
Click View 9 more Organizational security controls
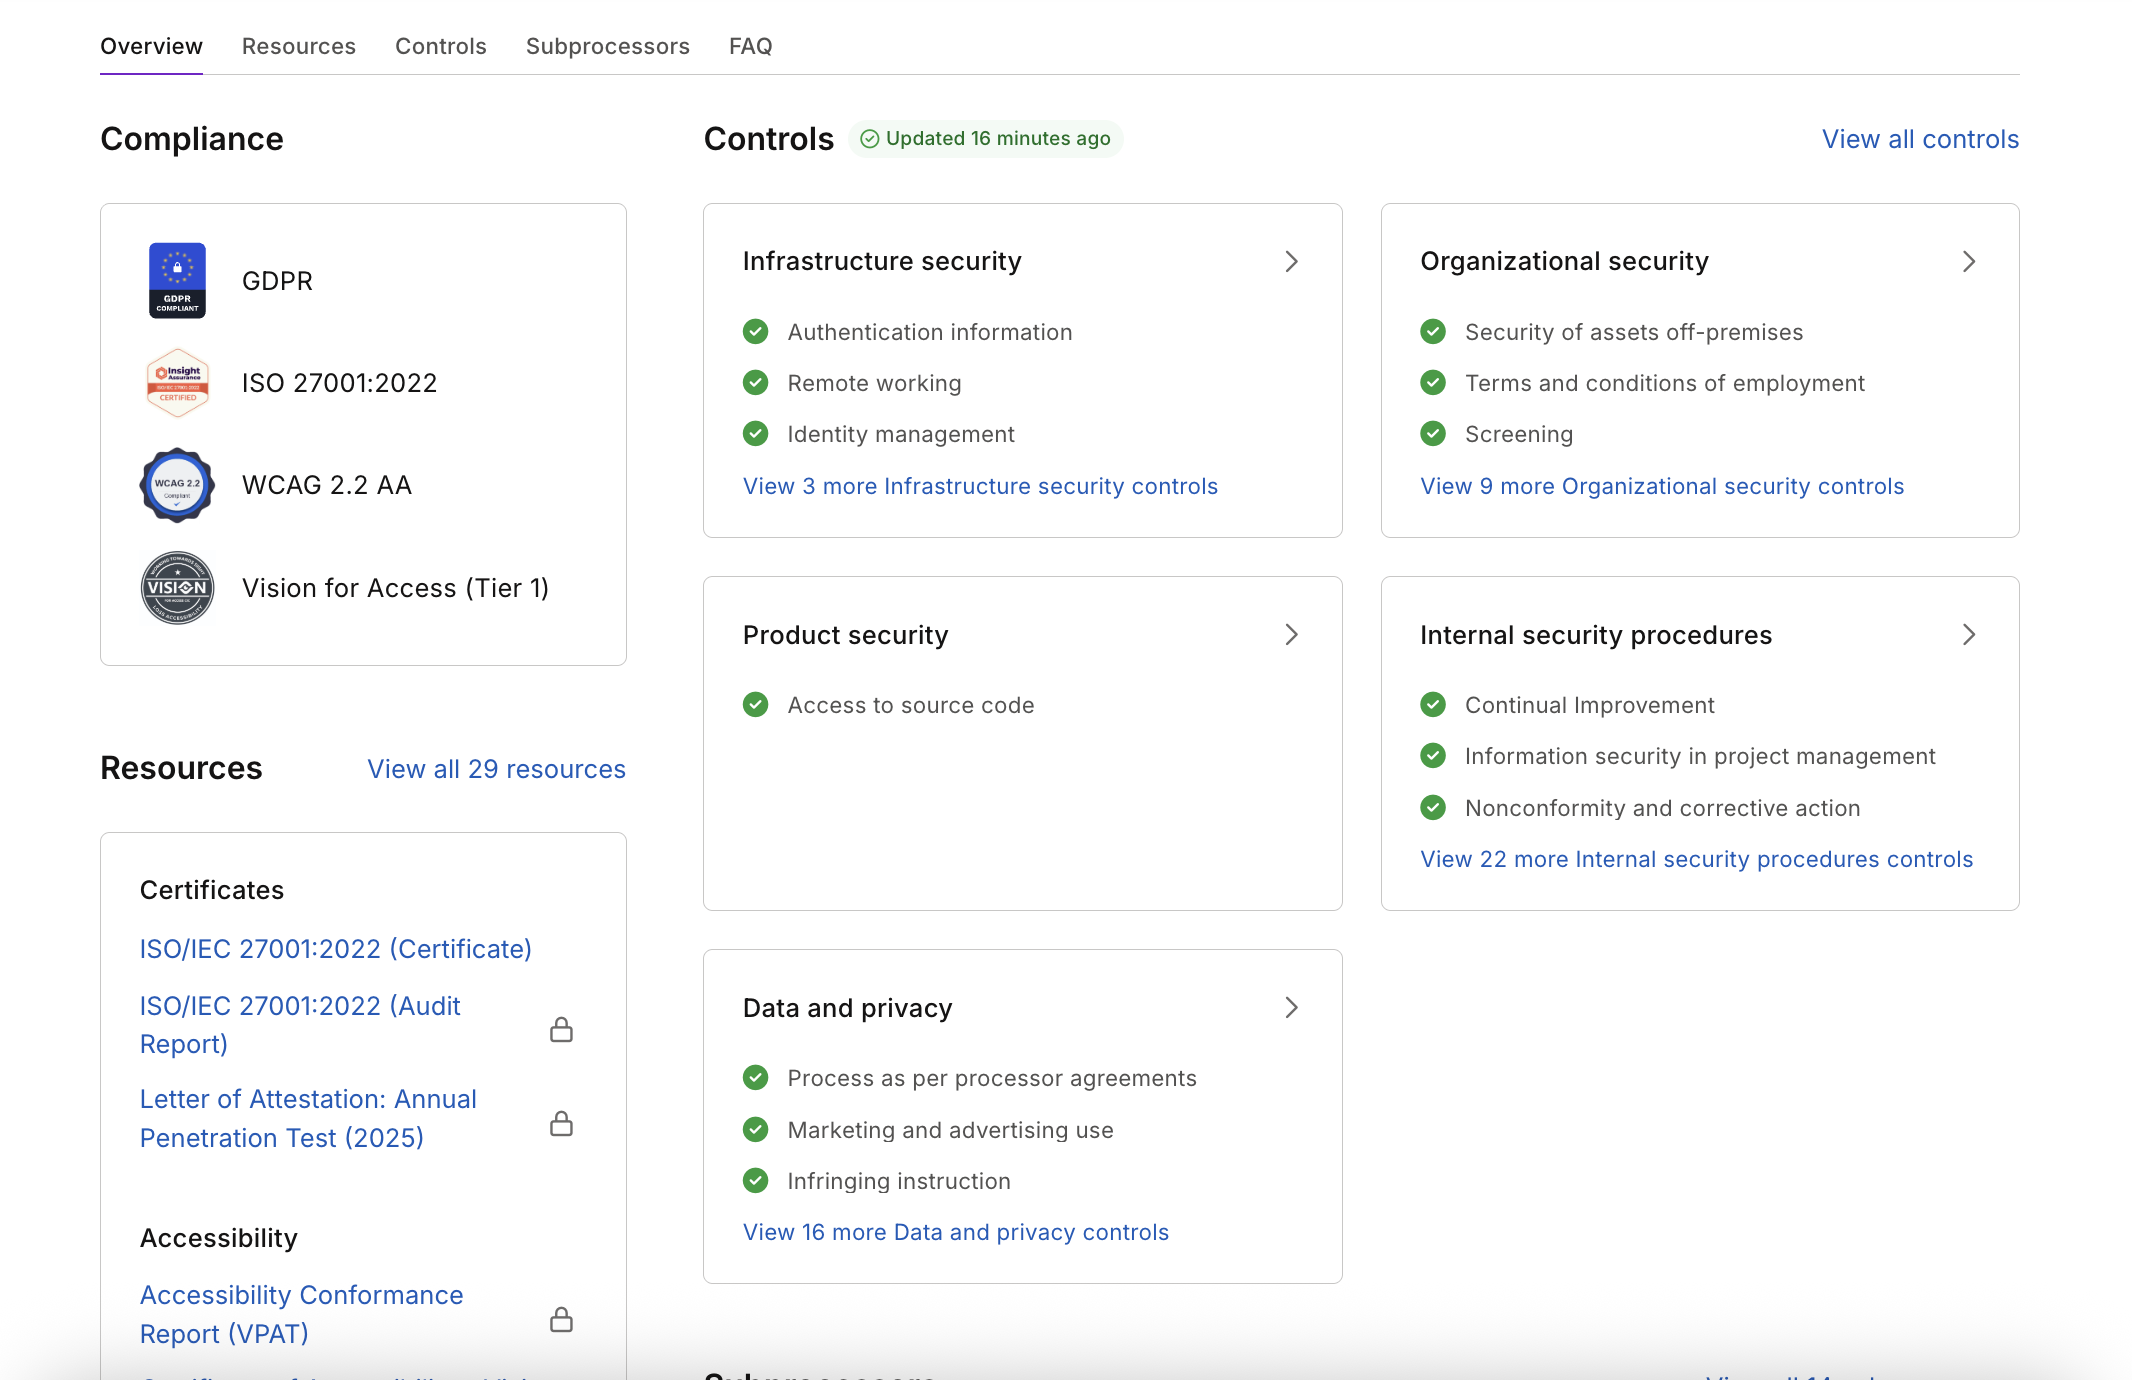point(1662,486)
